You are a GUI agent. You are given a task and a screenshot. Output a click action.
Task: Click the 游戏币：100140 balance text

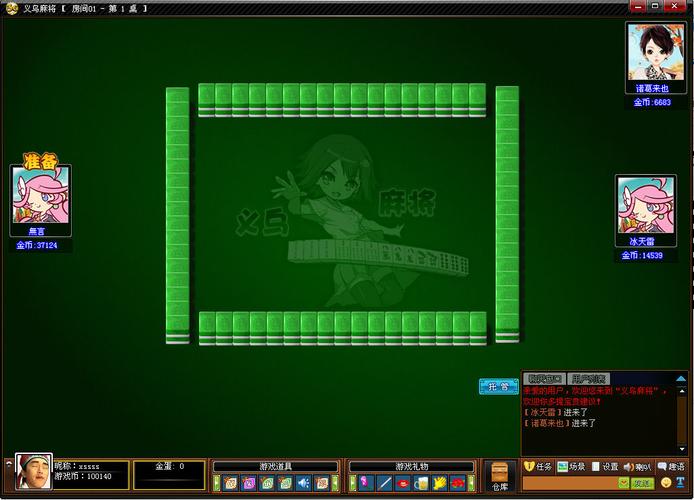point(83,477)
